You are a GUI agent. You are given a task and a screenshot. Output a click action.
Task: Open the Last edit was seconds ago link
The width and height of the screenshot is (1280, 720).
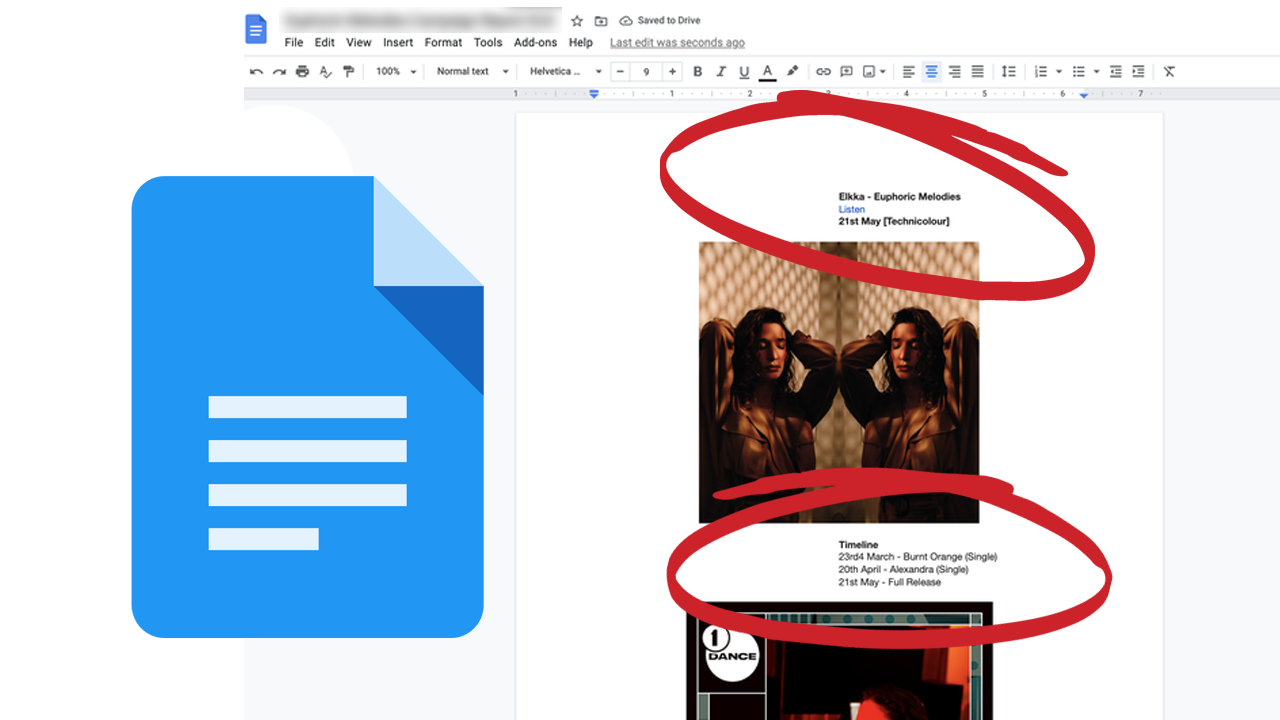pos(677,43)
